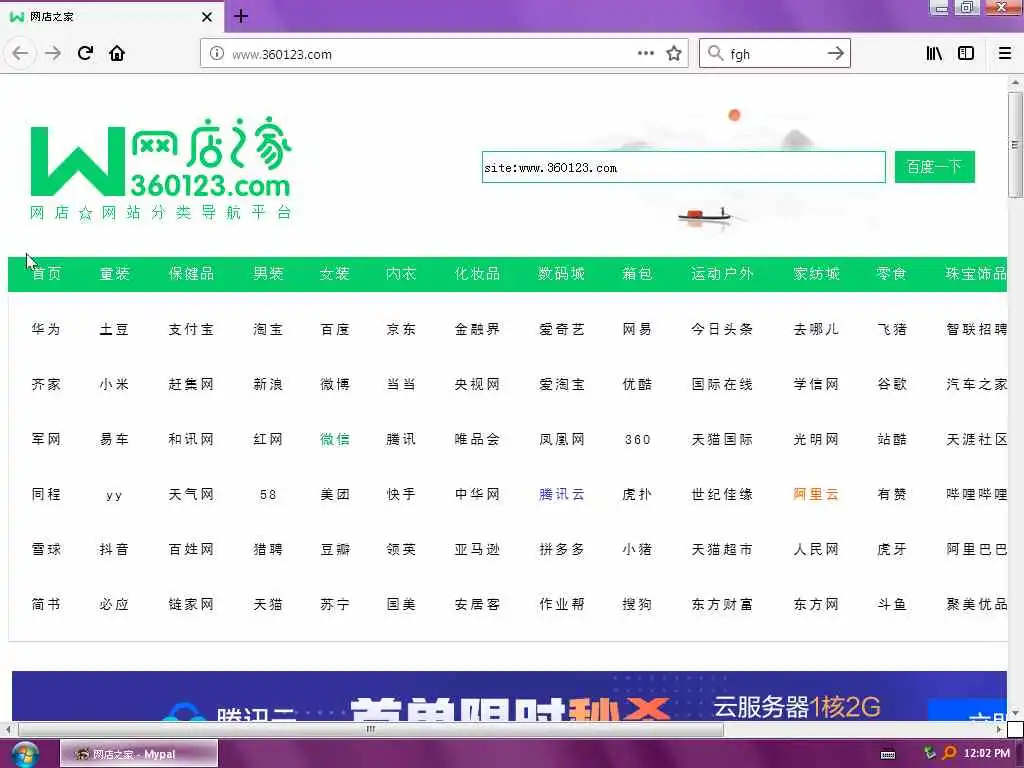Click the vertical scrollbar down arrow
The width and height of the screenshot is (1024, 768).
[1015, 713]
